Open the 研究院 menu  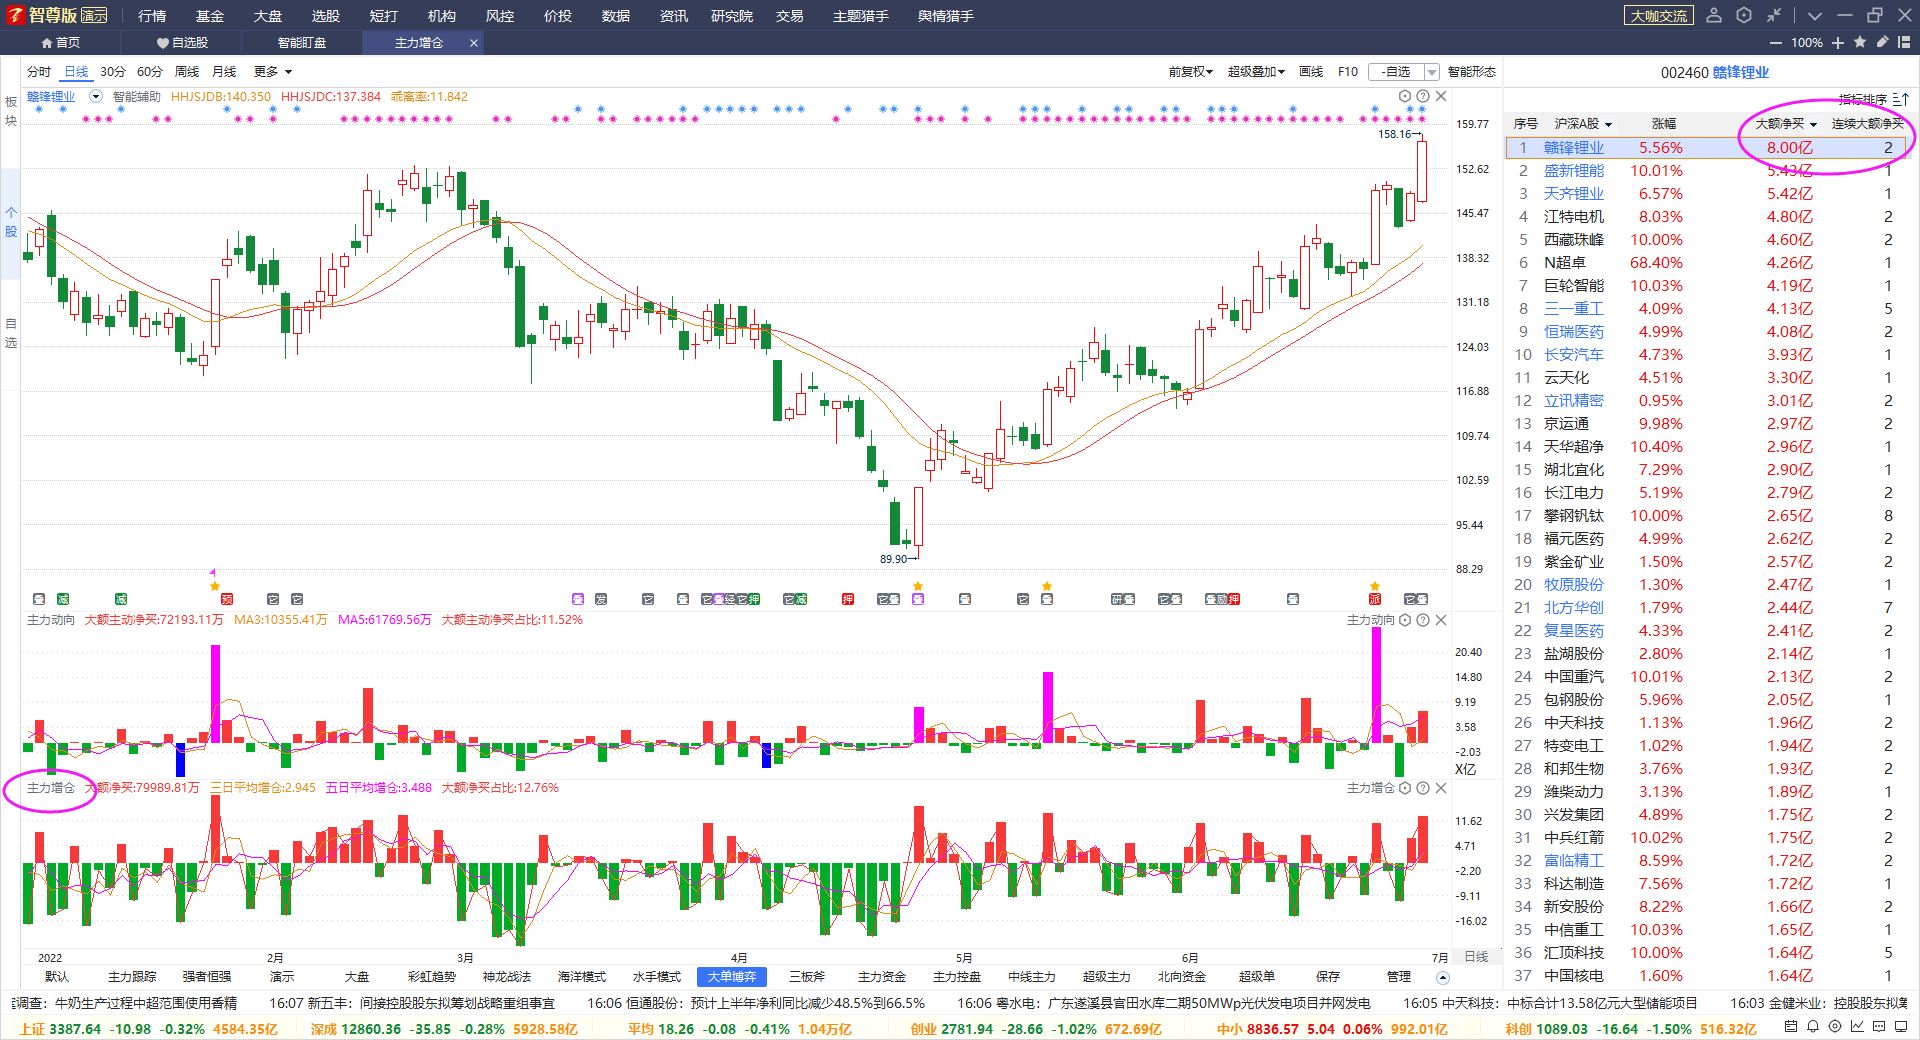coord(732,16)
